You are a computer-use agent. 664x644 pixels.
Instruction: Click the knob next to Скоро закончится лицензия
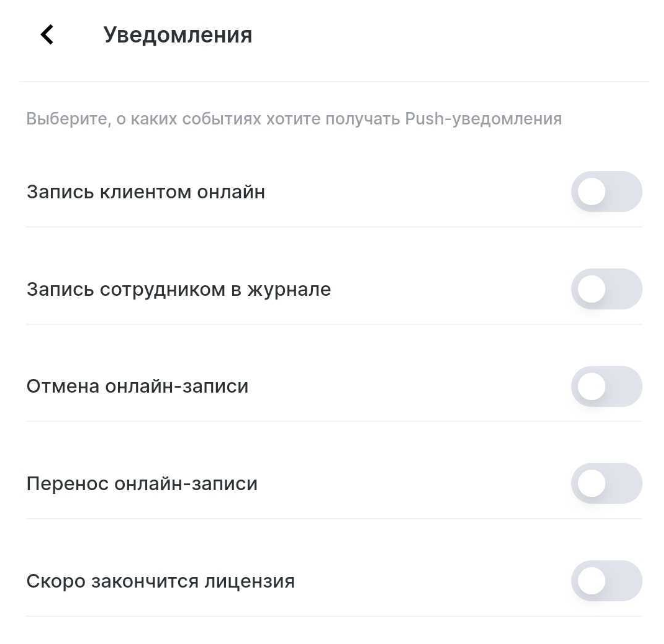pyautogui.click(x=592, y=581)
